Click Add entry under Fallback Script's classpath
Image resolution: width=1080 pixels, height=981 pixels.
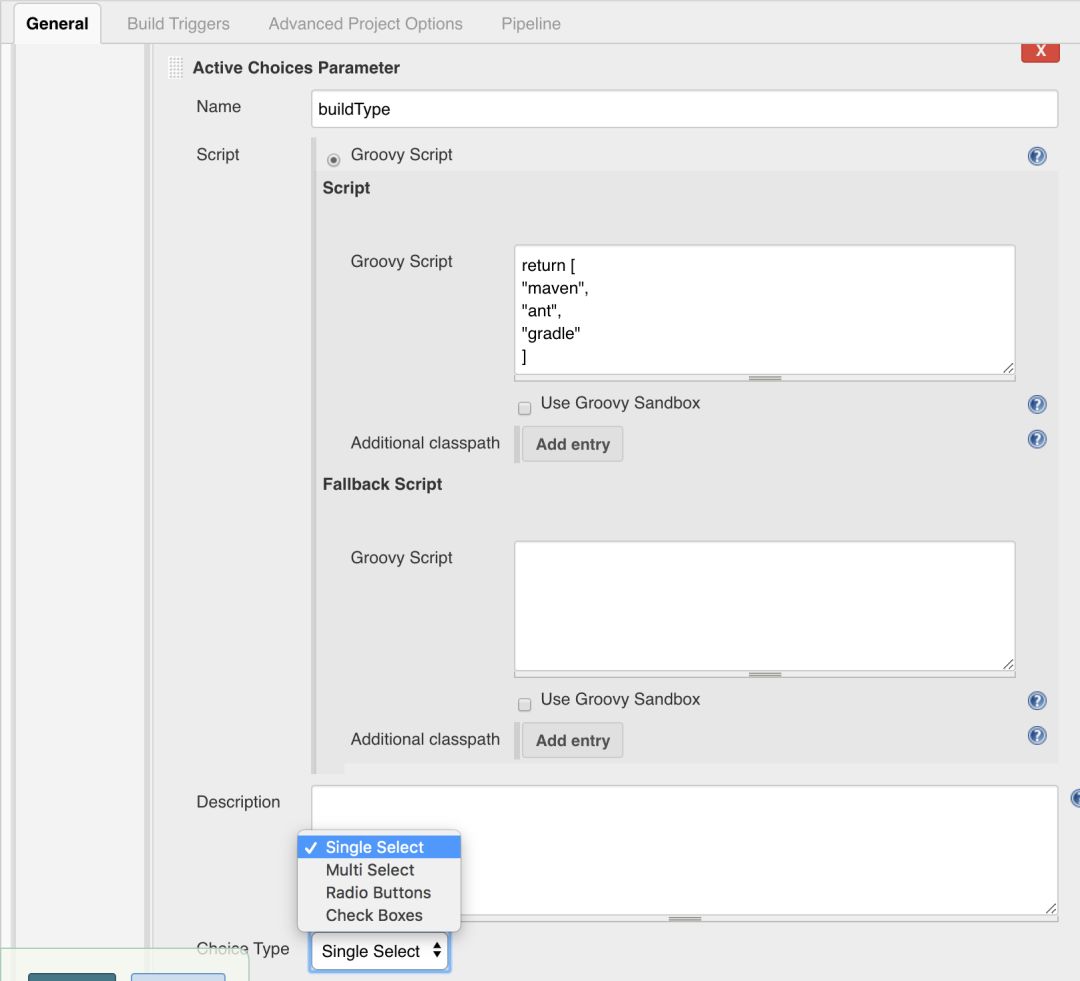(572, 740)
